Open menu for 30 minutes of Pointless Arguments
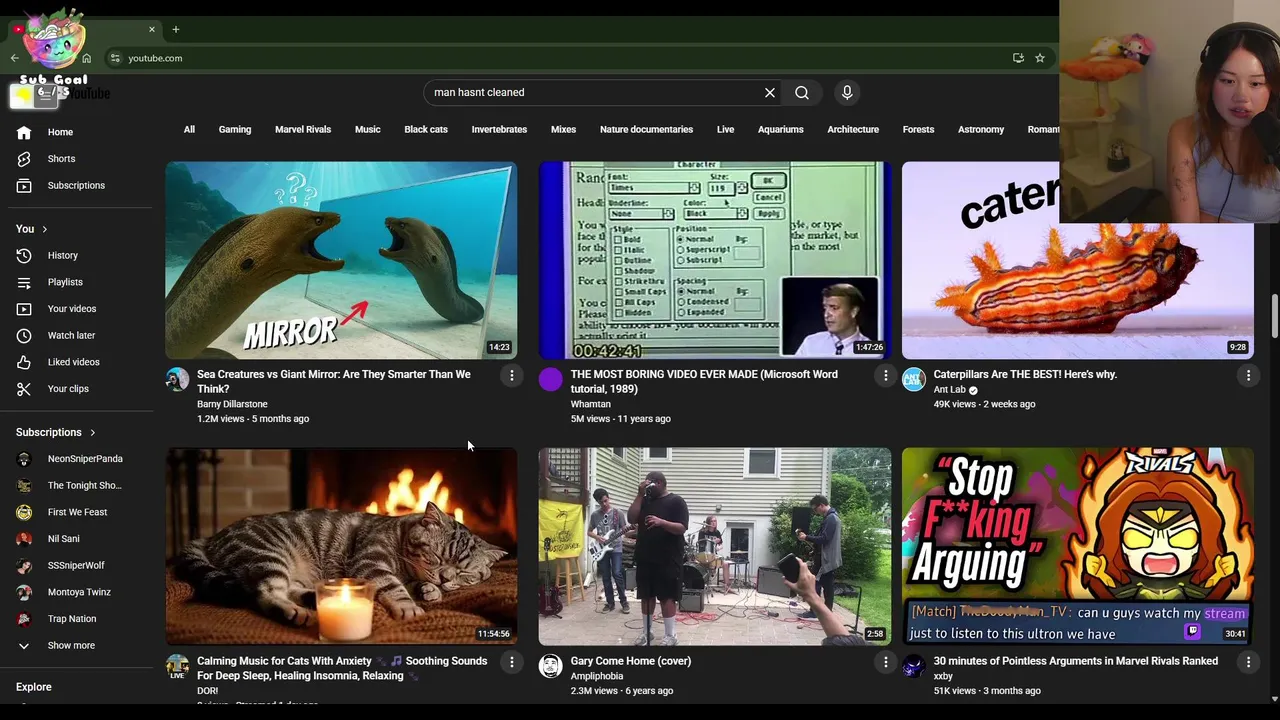 (1248, 662)
